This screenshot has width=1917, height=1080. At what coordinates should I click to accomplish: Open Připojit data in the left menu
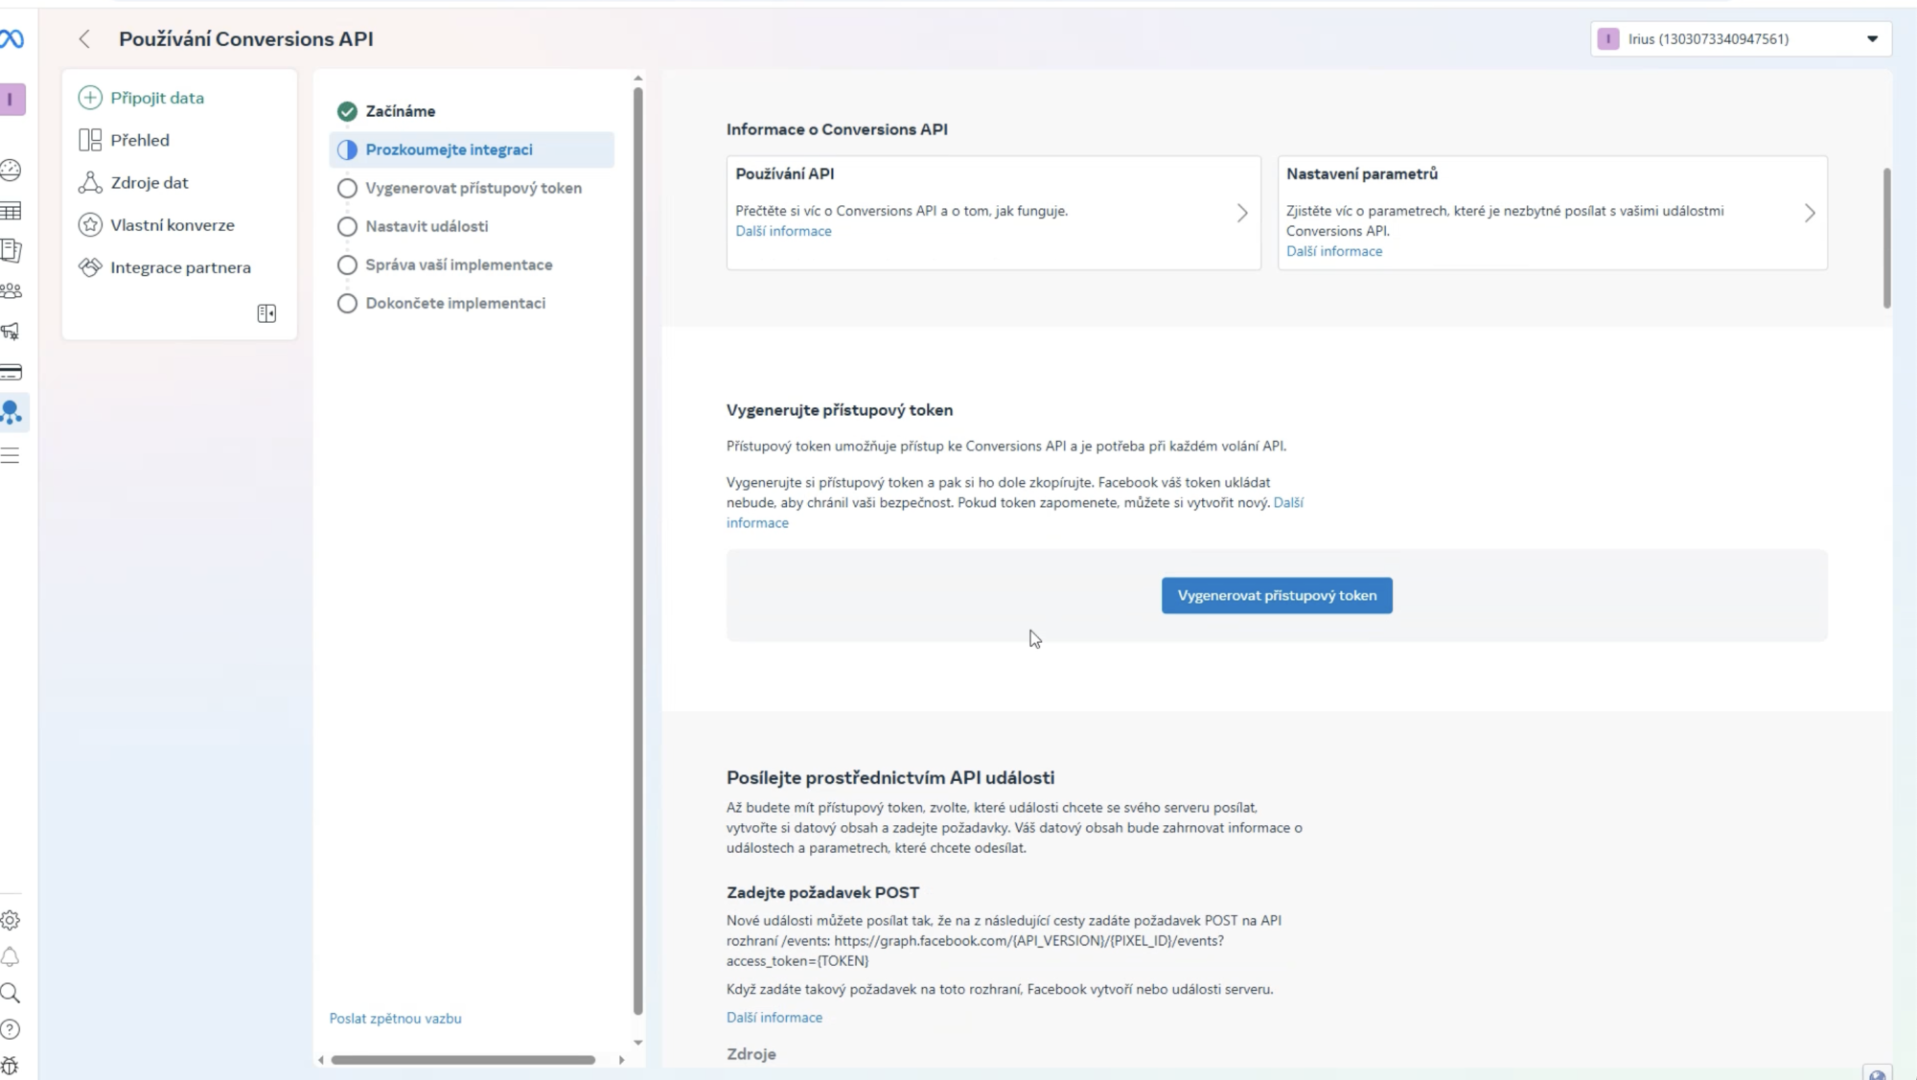click(x=157, y=97)
